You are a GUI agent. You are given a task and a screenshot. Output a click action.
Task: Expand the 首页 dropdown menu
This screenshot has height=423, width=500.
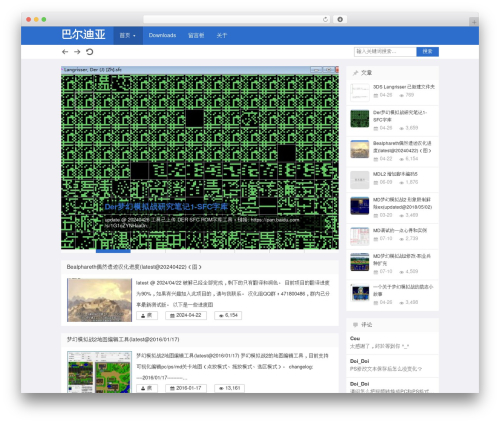point(128,35)
